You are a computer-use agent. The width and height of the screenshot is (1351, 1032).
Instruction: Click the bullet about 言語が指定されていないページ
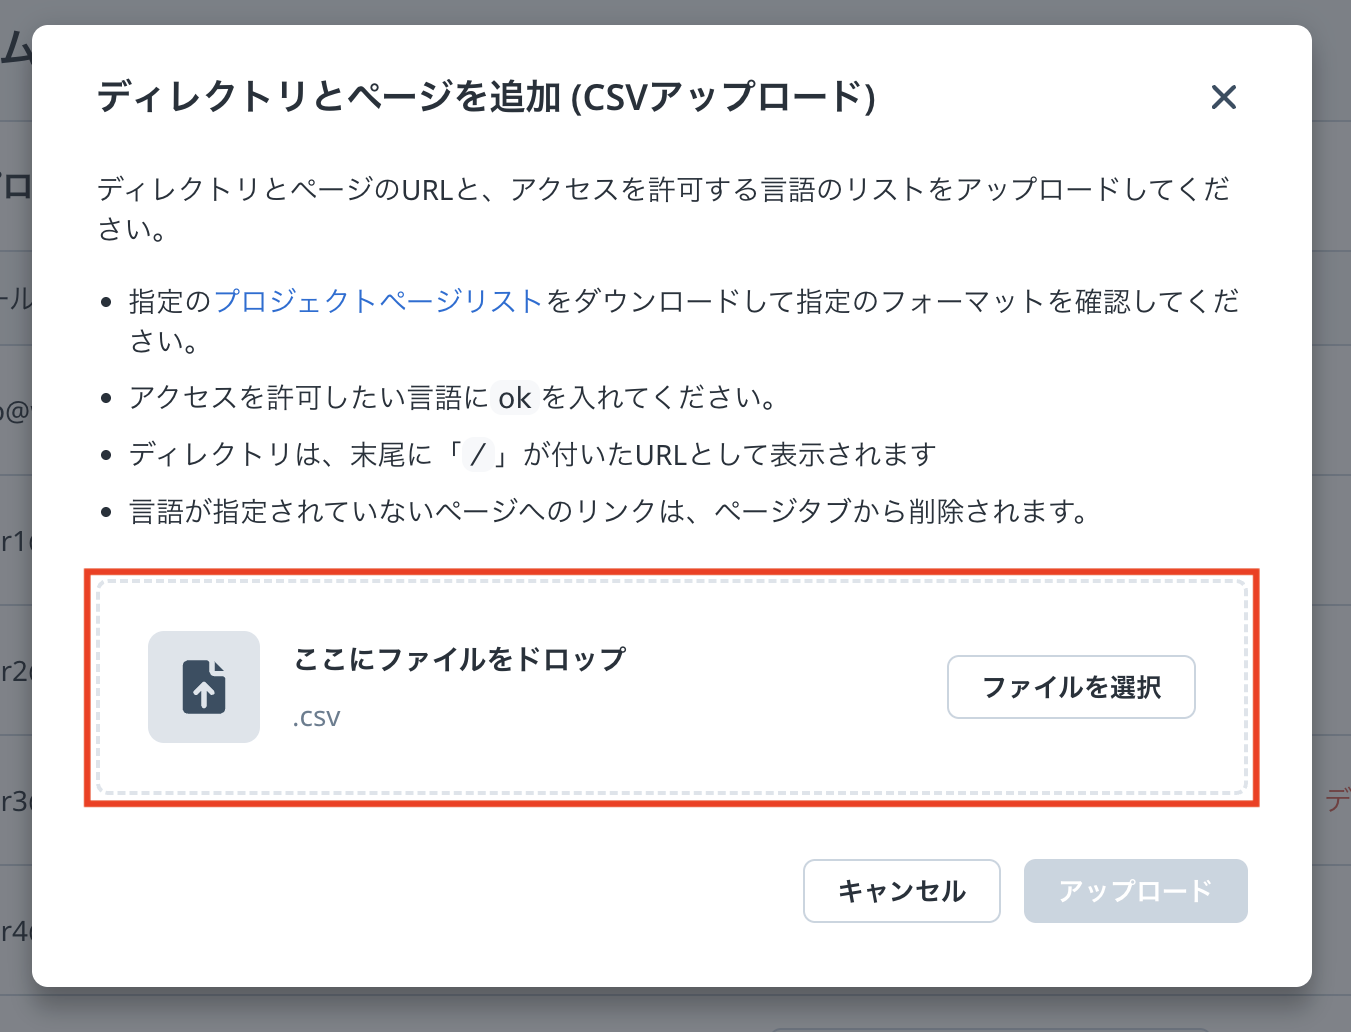(x=608, y=512)
